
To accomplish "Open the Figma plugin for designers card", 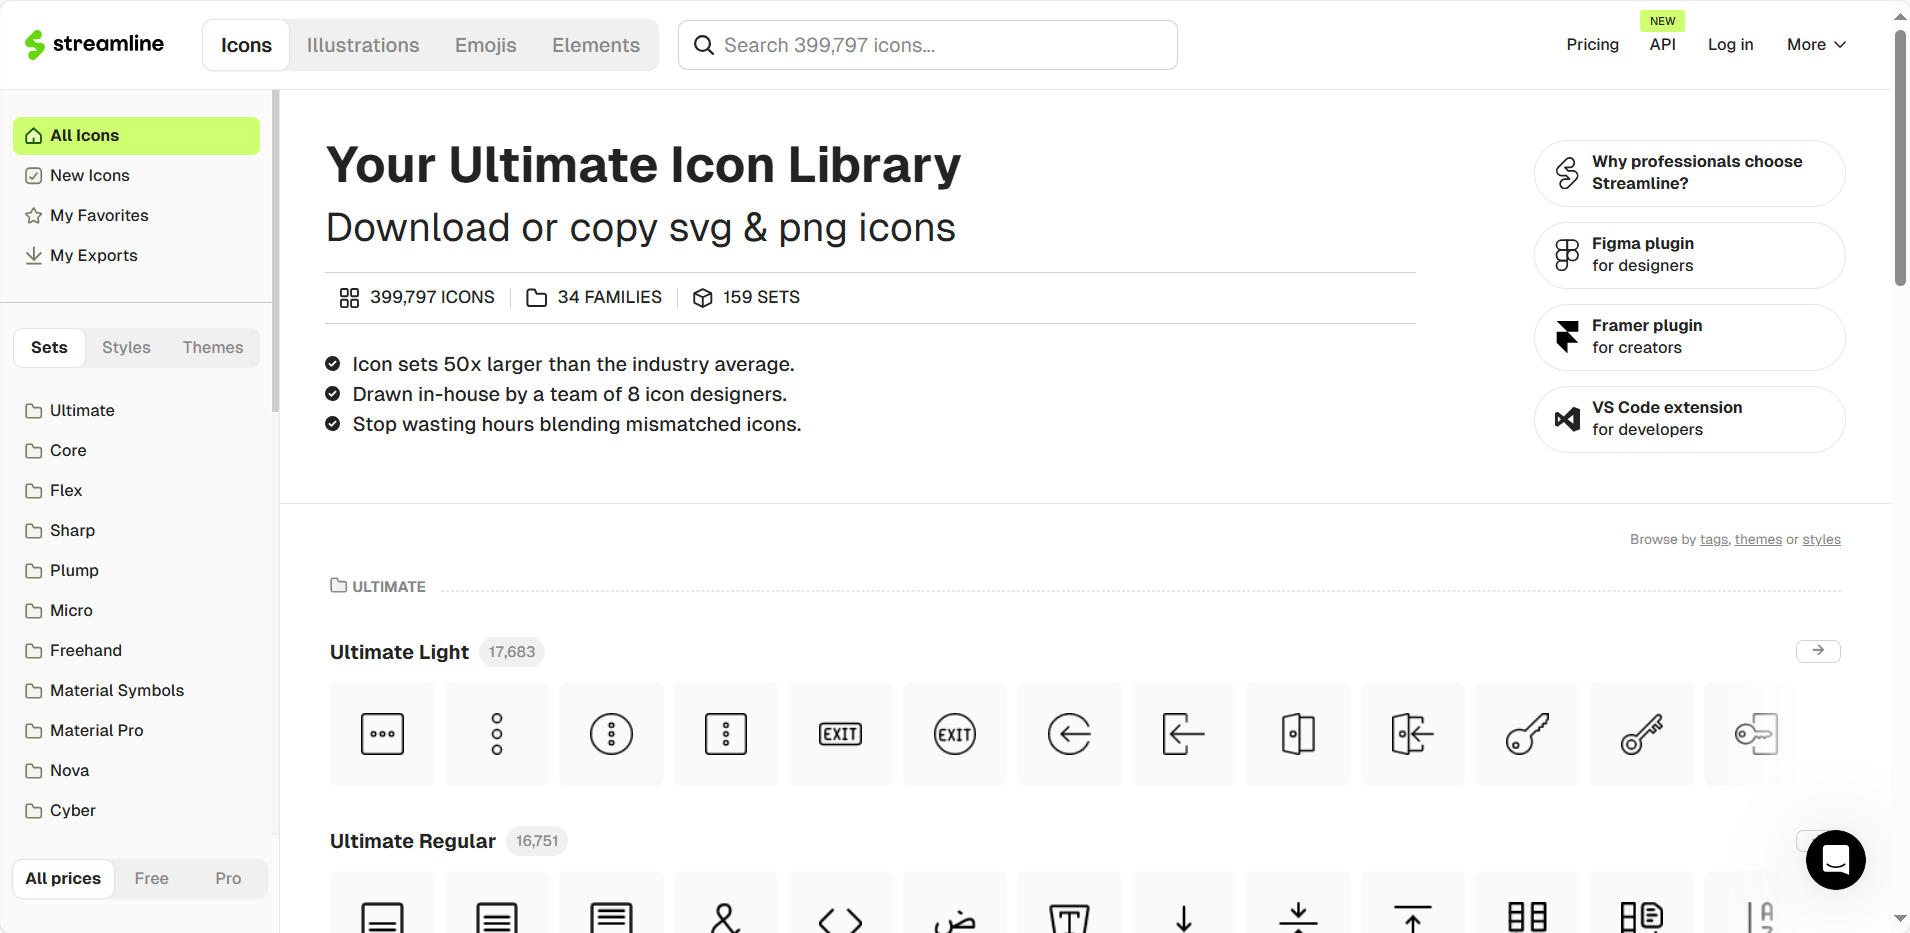I will (x=1689, y=255).
